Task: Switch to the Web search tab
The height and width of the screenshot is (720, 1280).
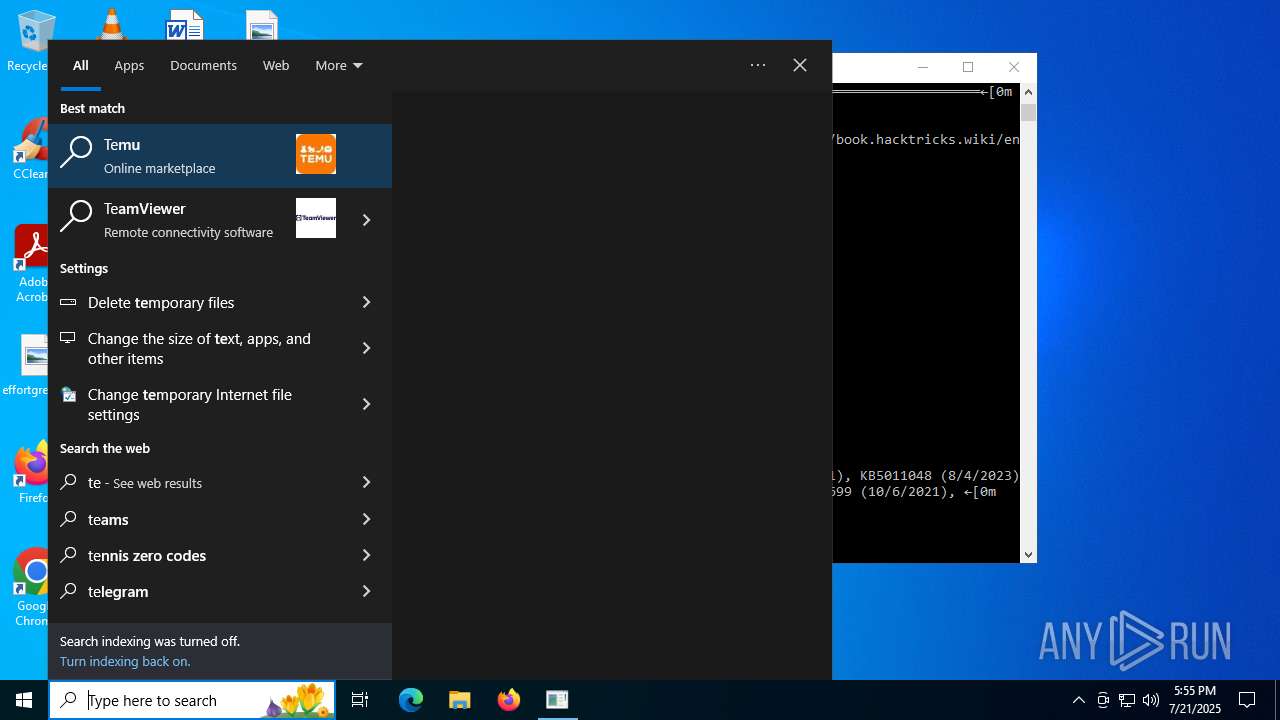Action: click(x=276, y=65)
